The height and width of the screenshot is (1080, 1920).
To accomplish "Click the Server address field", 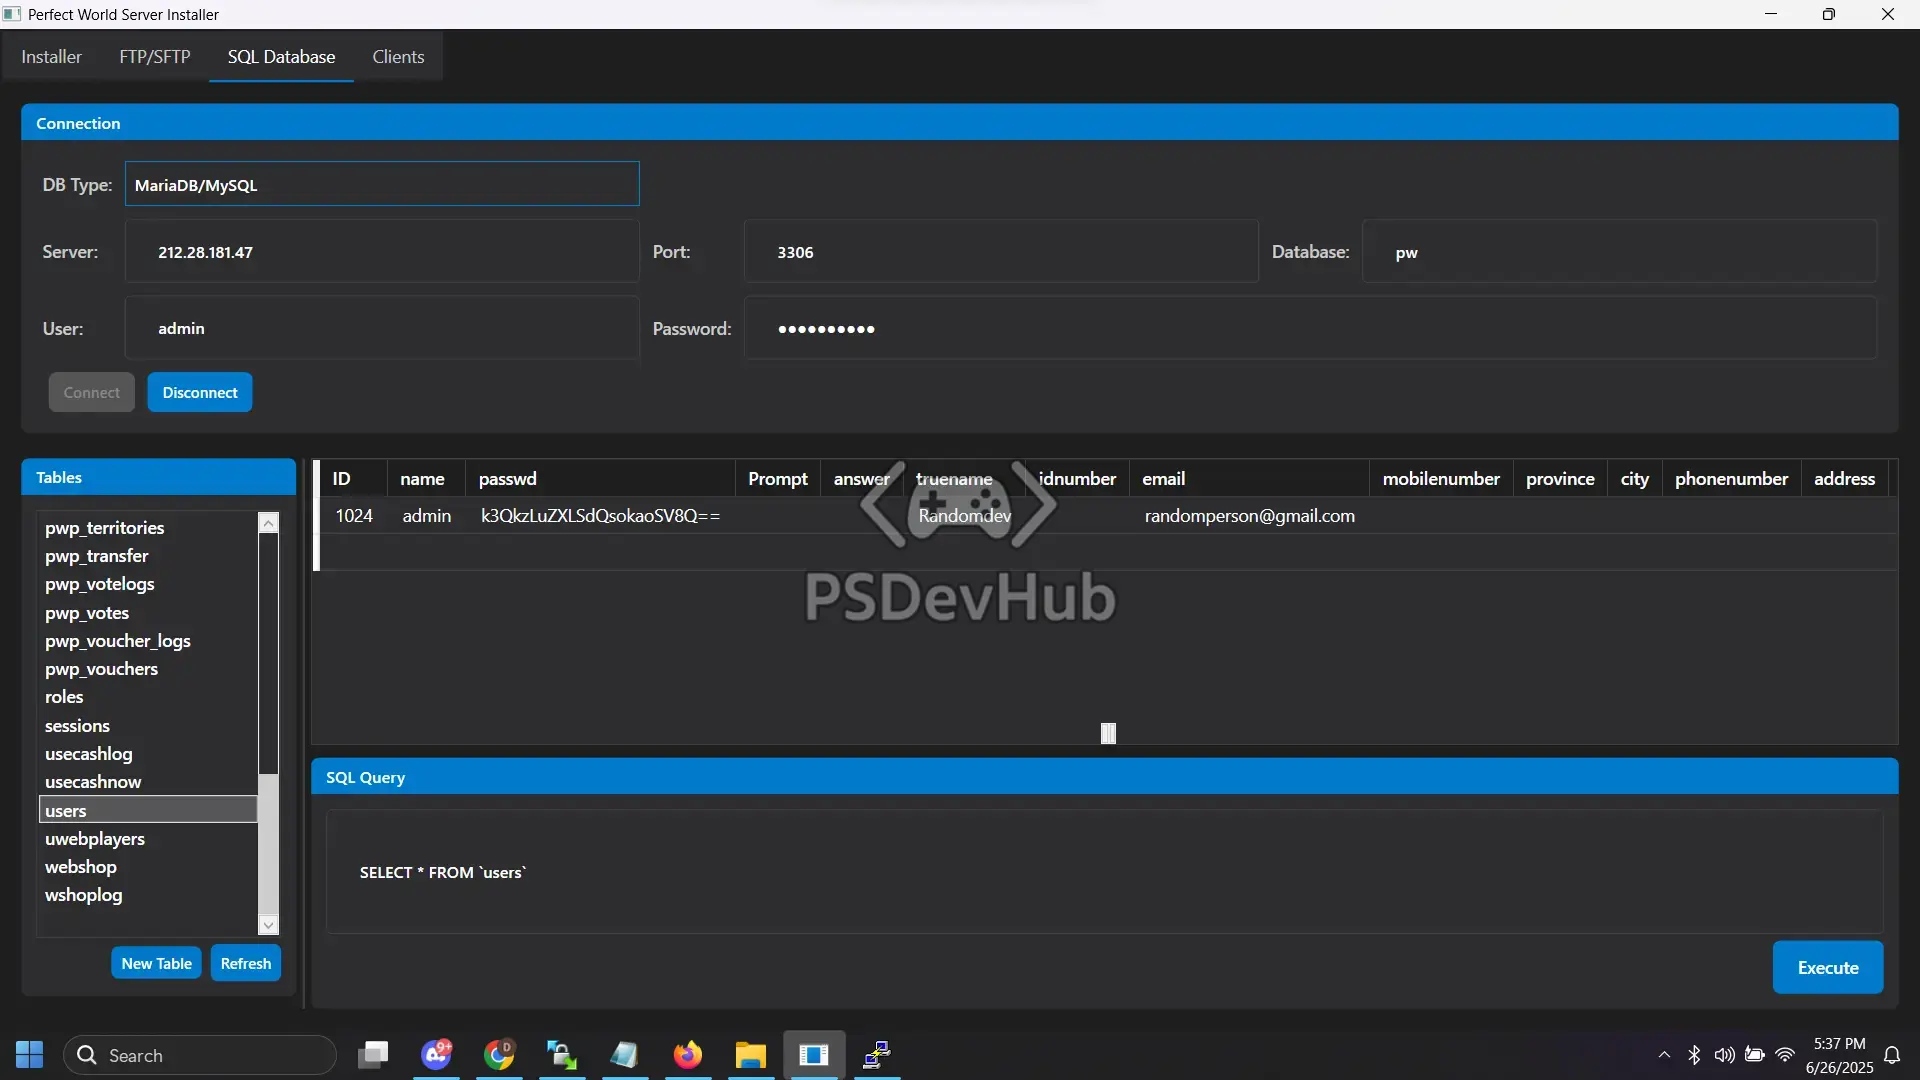I will [382, 252].
